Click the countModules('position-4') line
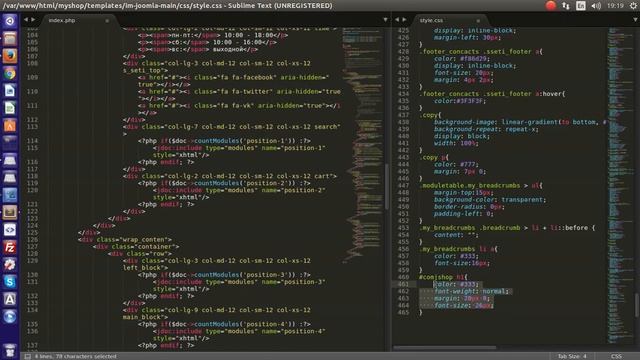This screenshot has width=640, height=360. (x=224, y=324)
